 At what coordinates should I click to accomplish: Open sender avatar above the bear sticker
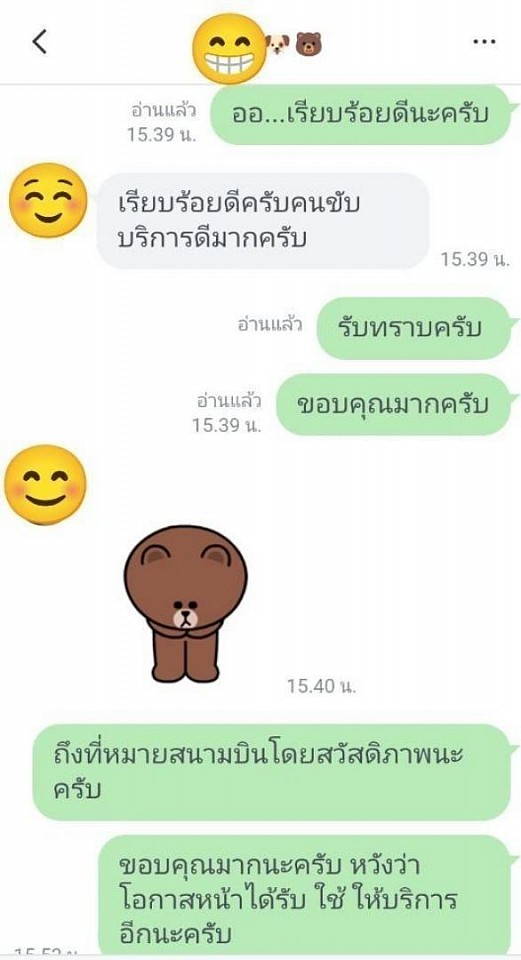[x=45, y=484]
